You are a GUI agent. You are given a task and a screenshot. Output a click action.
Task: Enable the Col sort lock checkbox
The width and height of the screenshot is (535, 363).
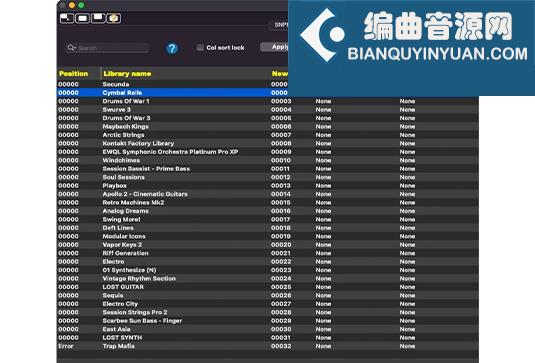(200, 47)
